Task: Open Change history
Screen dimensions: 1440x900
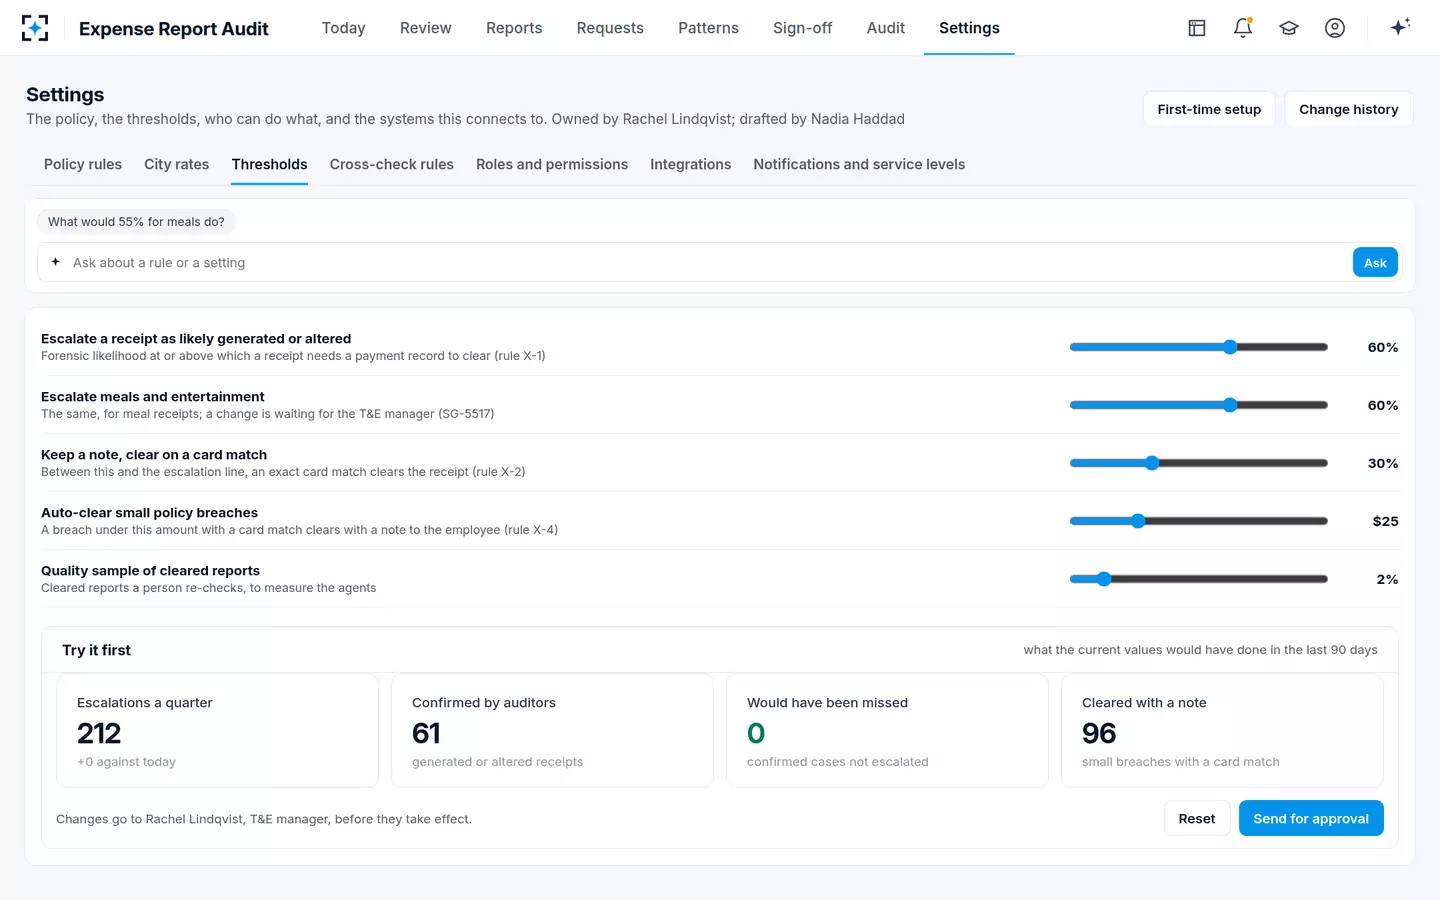Action: click(x=1349, y=109)
